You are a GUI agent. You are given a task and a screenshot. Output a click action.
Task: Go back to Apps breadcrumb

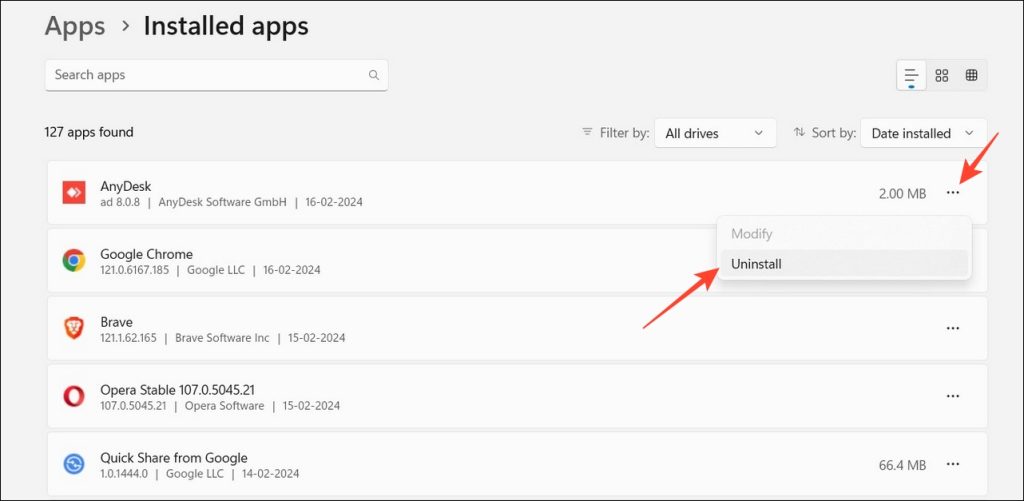point(75,26)
